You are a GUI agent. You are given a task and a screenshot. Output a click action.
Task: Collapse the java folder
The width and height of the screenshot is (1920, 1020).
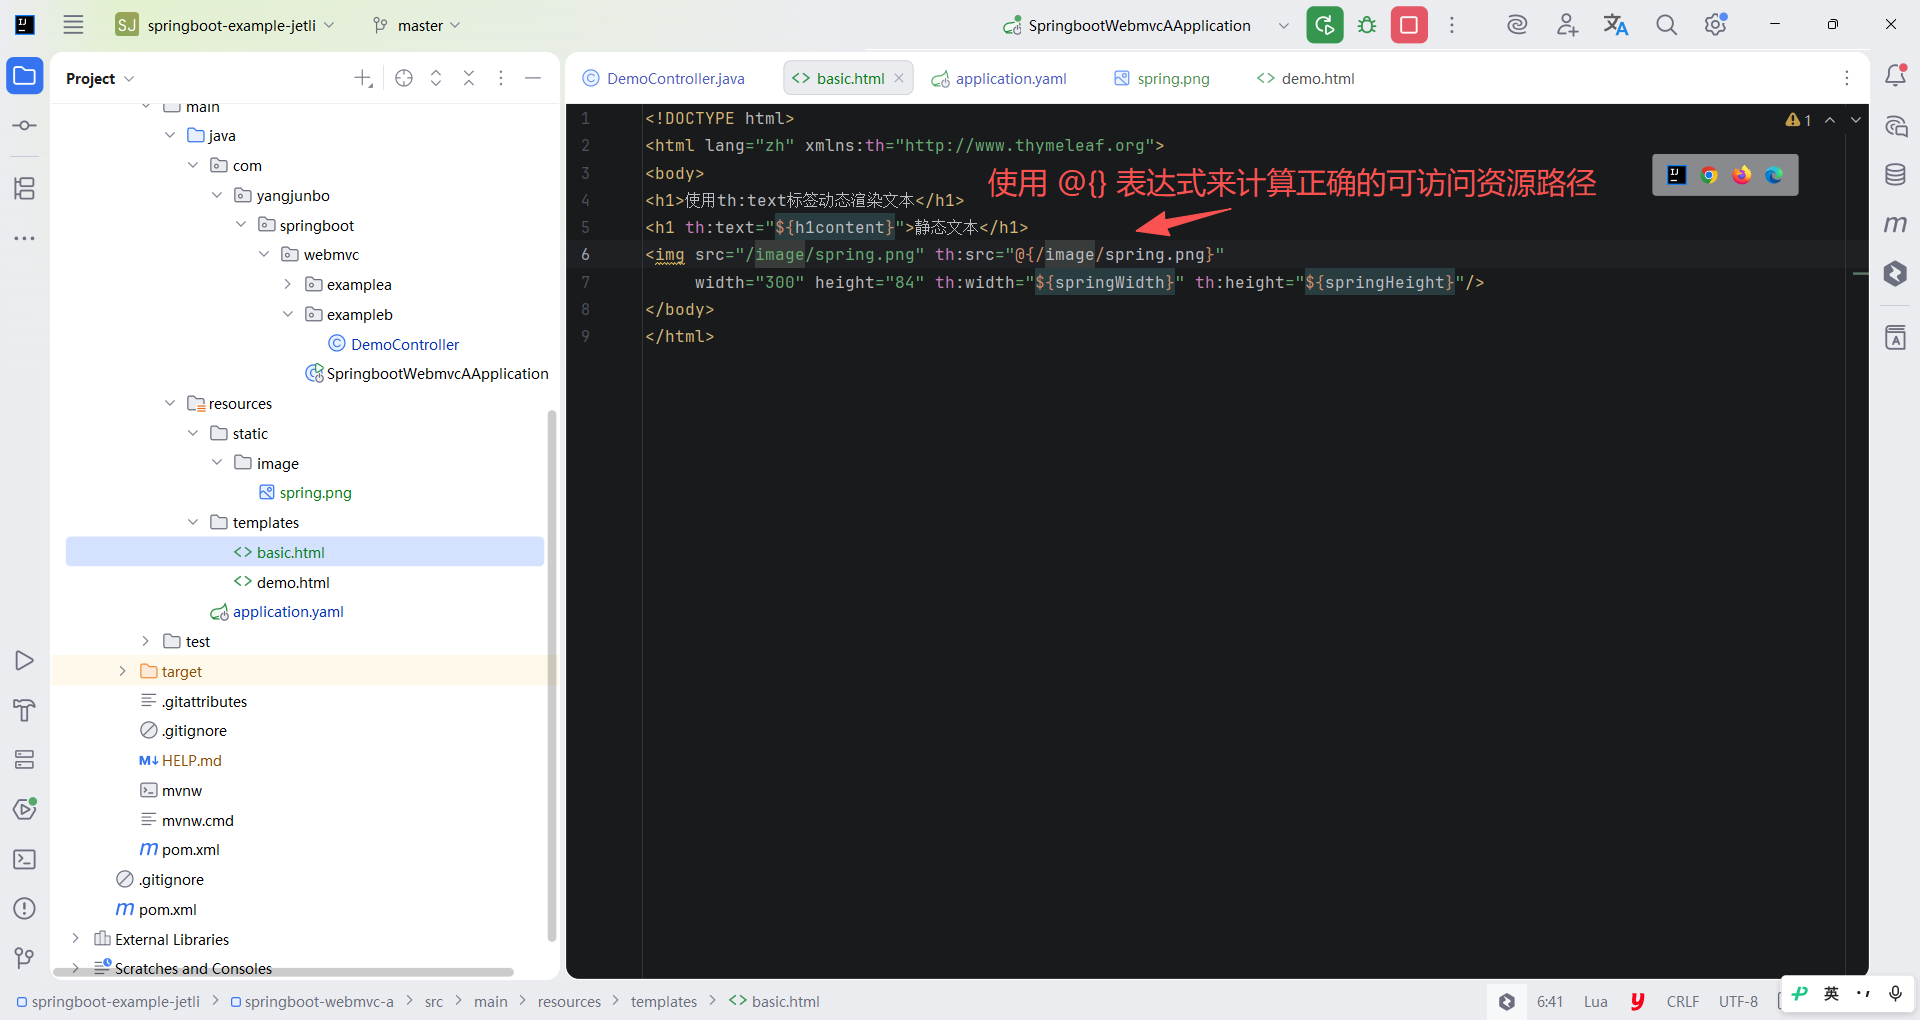pyautogui.click(x=170, y=135)
